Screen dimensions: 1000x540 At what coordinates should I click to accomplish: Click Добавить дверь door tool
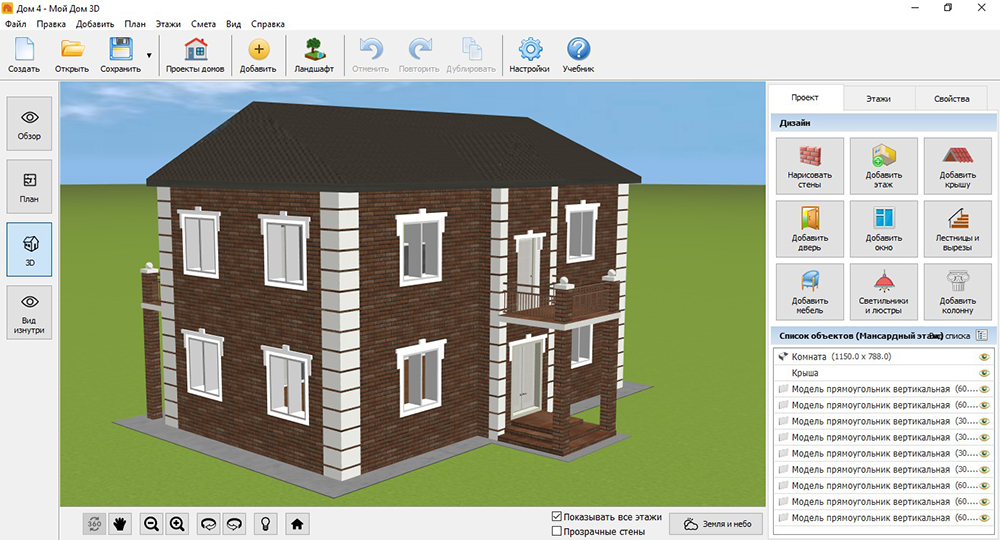click(x=810, y=229)
